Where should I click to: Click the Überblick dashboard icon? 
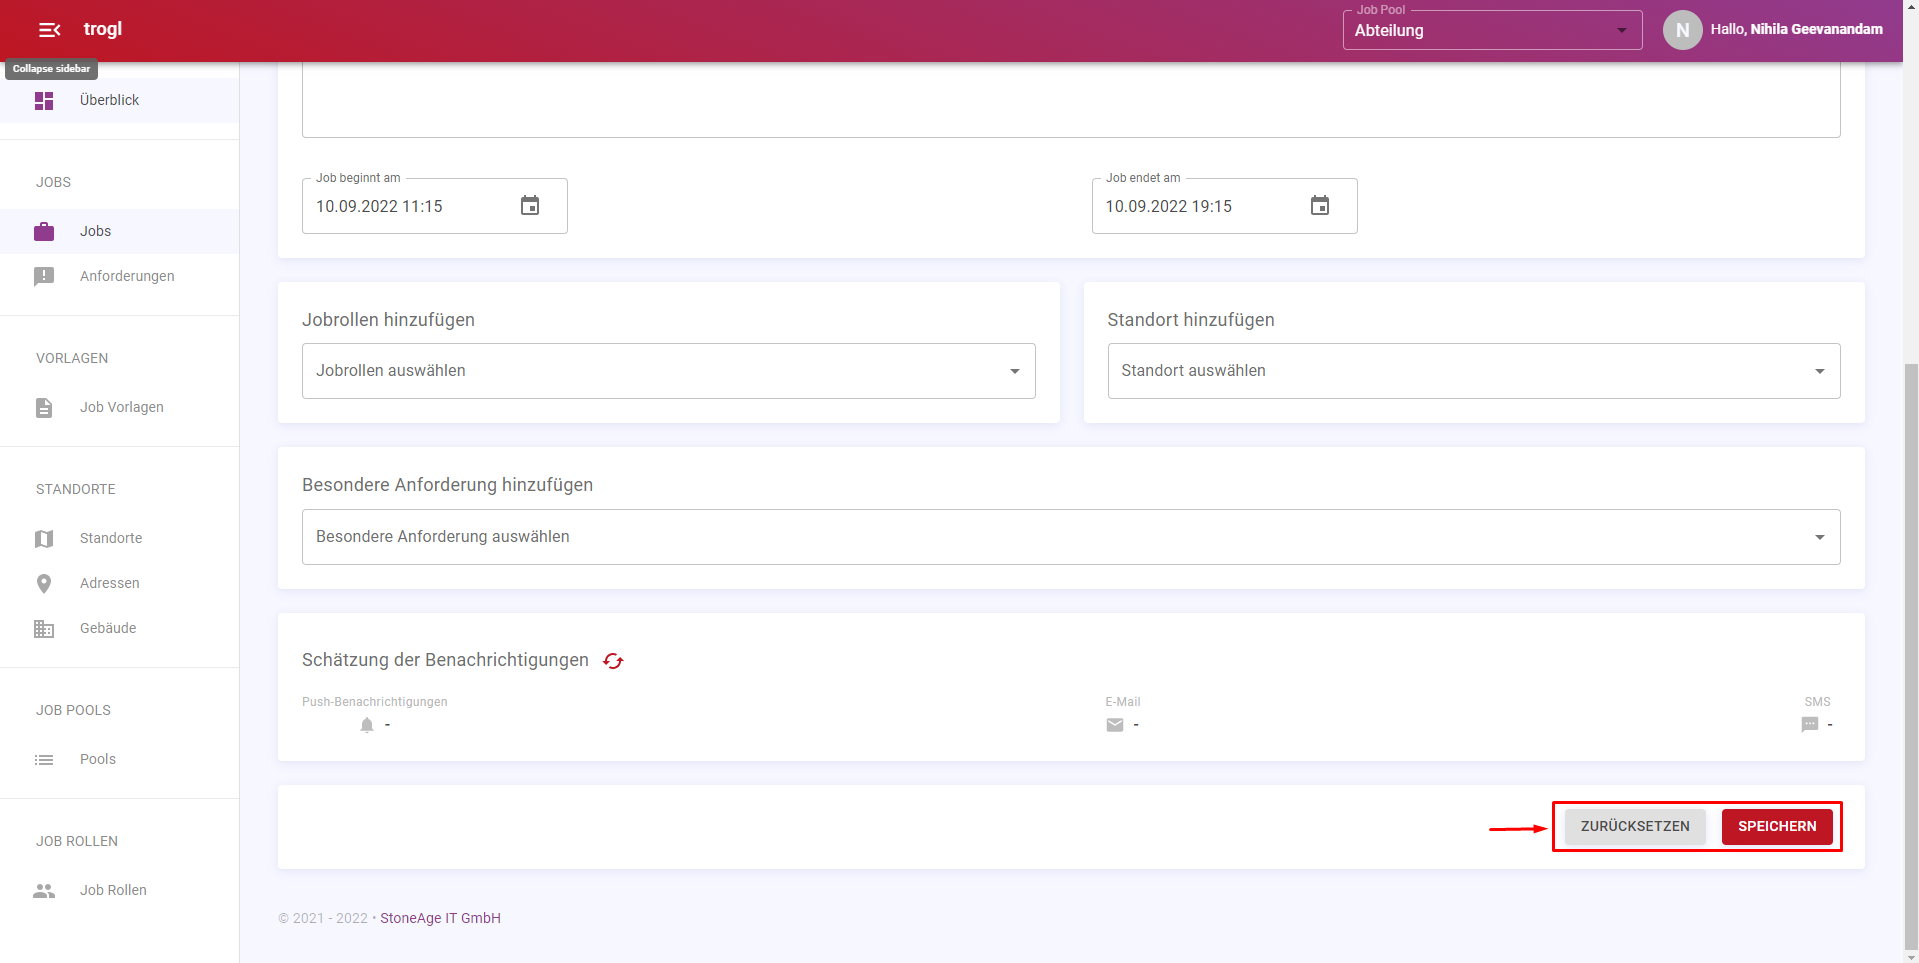click(44, 101)
